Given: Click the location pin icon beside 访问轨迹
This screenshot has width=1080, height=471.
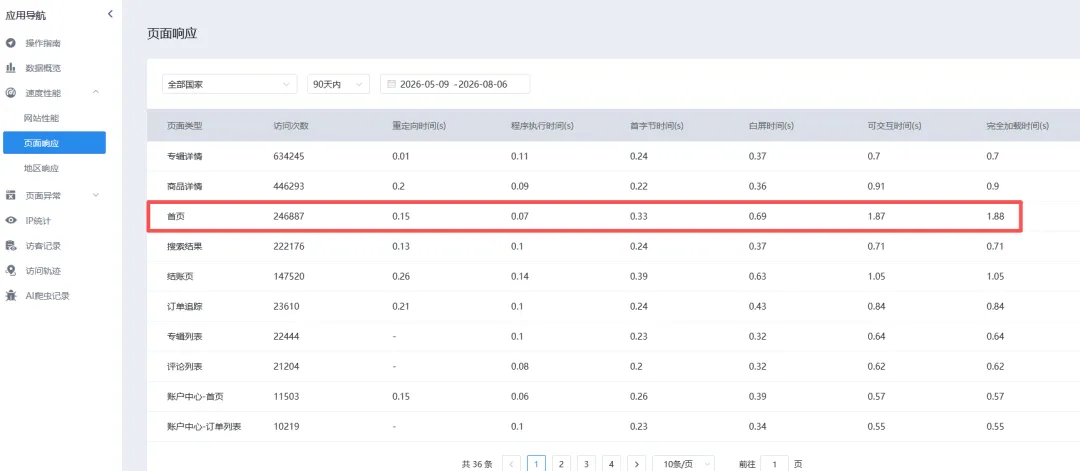Looking at the screenshot, I should [x=10, y=271].
